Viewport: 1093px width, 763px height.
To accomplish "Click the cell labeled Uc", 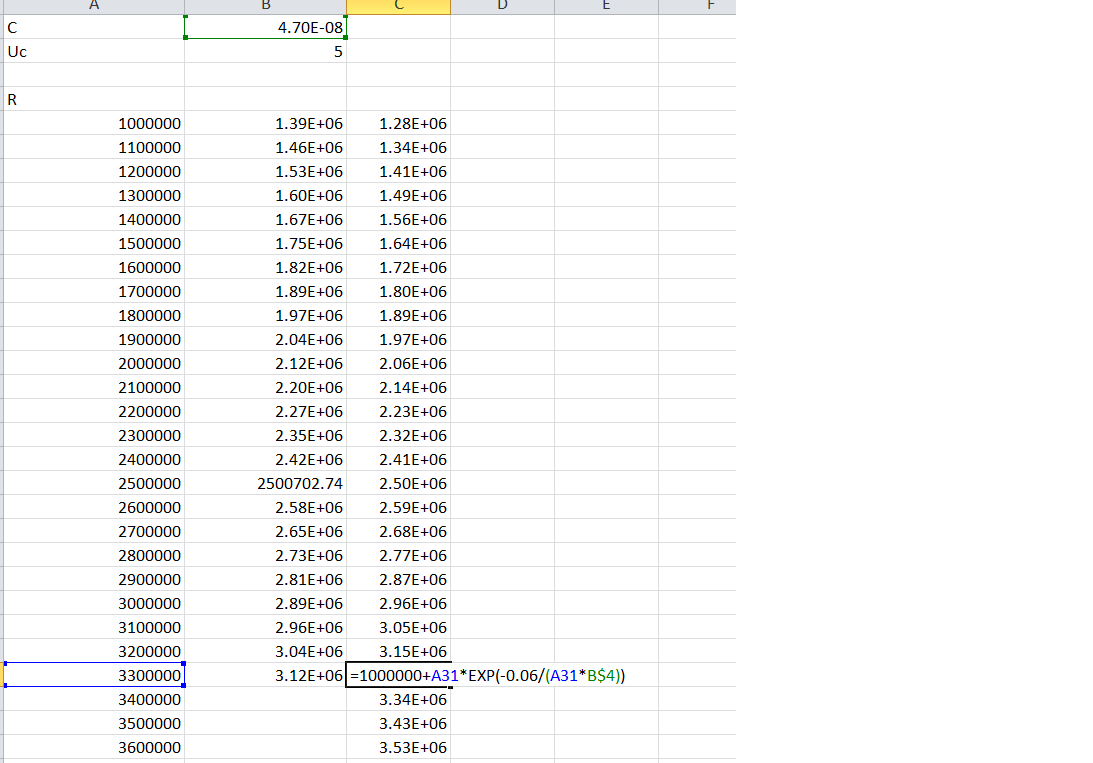I will point(94,52).
